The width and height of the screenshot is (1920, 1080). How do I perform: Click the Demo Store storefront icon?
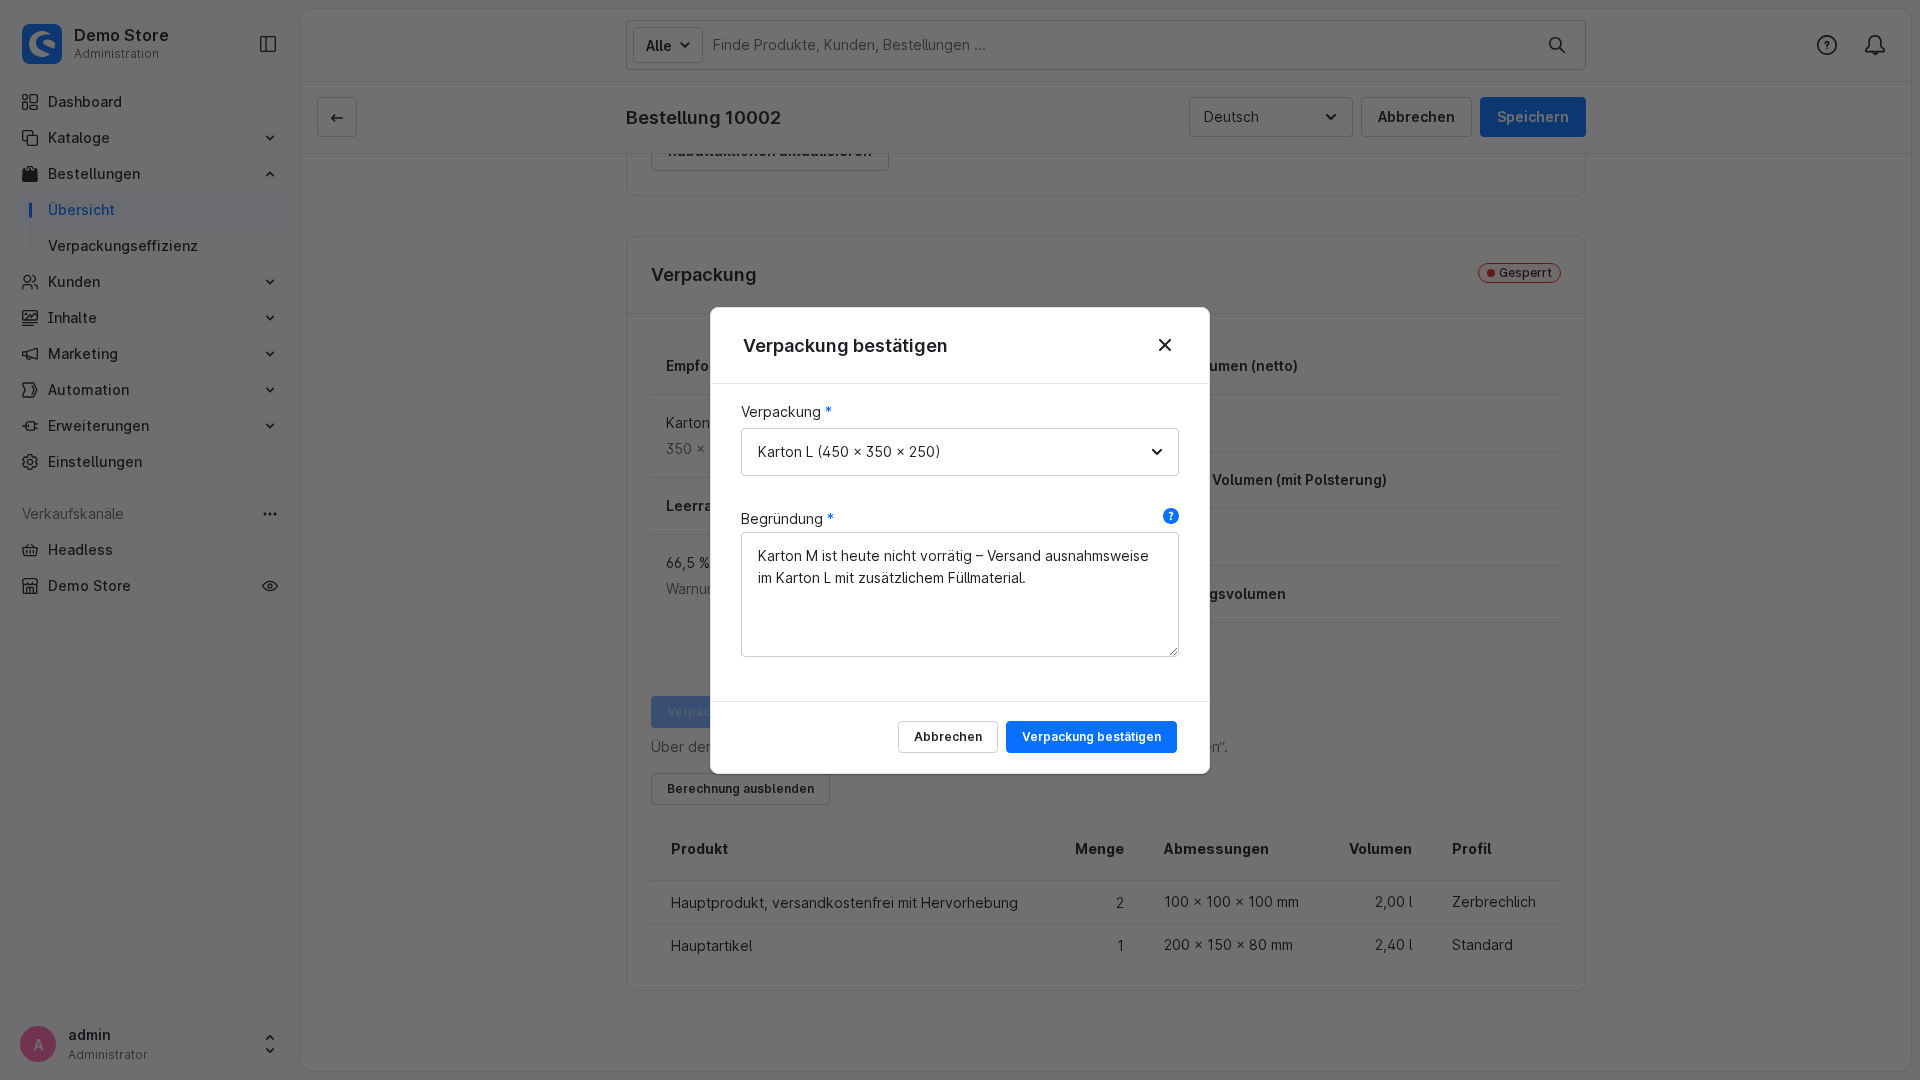pos(30,586)
